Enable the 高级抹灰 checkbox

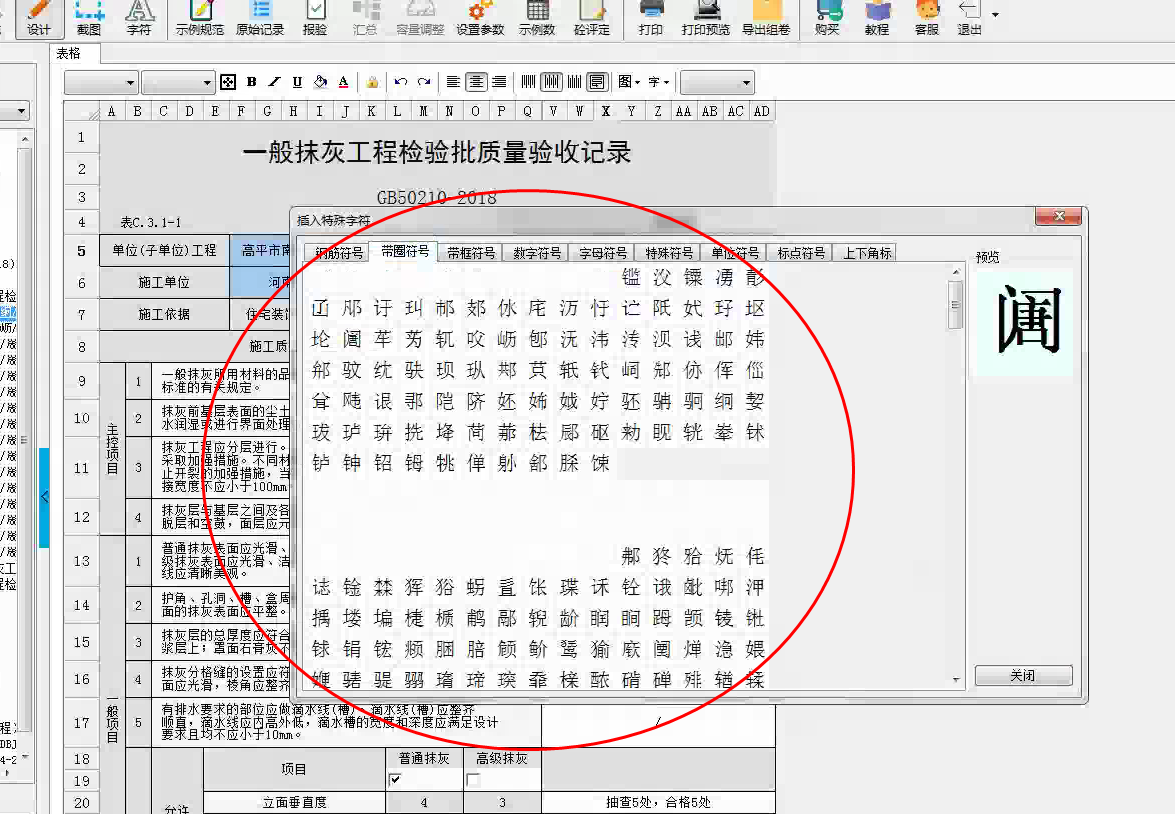click(x=473, y=780)
